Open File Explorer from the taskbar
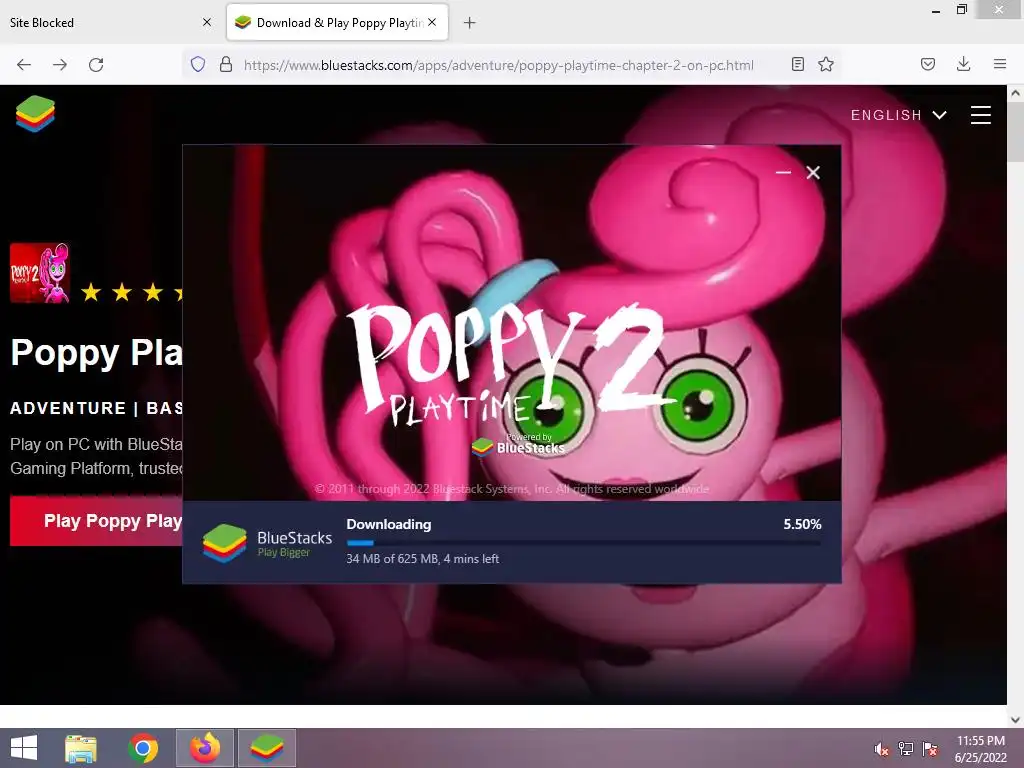The width and height of the screenshot is (1024, 768). [x=81, y=748]
